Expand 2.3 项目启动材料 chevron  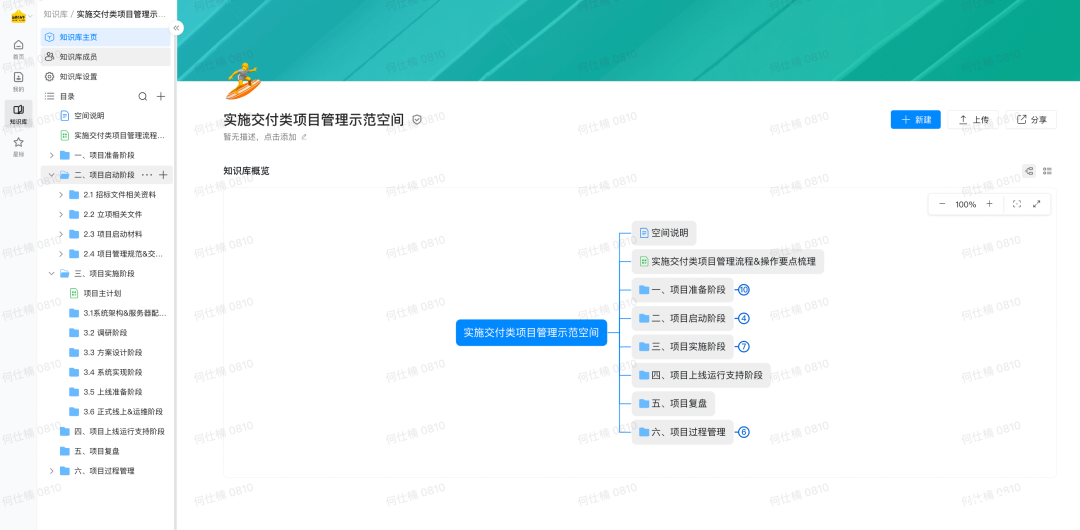61,234
